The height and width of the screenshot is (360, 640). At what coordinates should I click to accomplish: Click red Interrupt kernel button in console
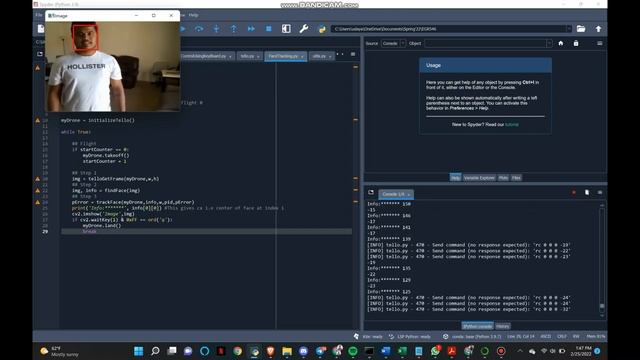click(573, 192)
